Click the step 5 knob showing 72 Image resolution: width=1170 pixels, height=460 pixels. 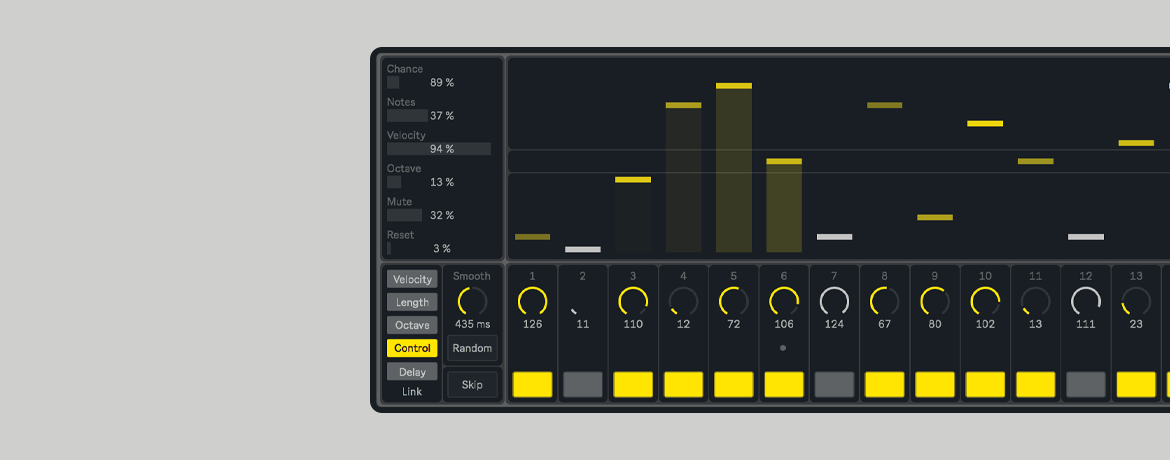pyautogui.click(x=733, y=301)
